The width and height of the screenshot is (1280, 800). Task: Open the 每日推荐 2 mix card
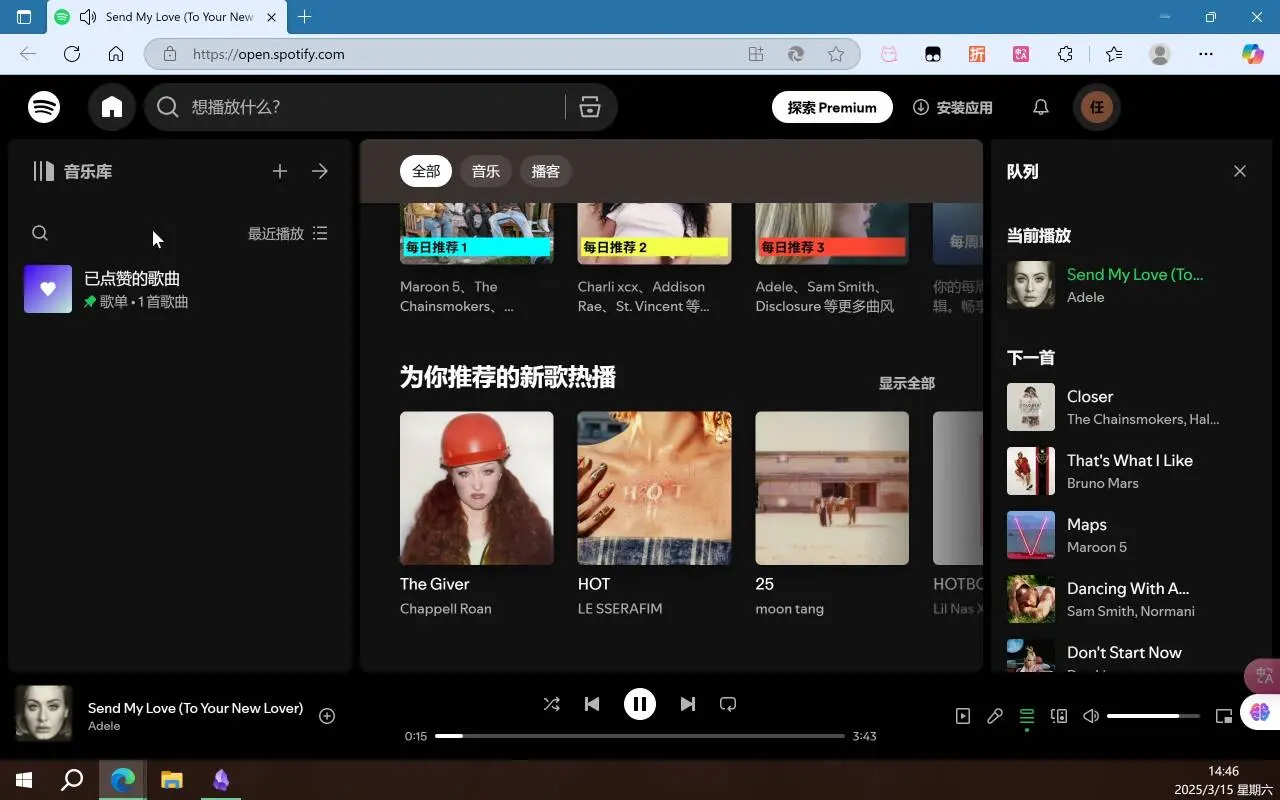point(654,234)
